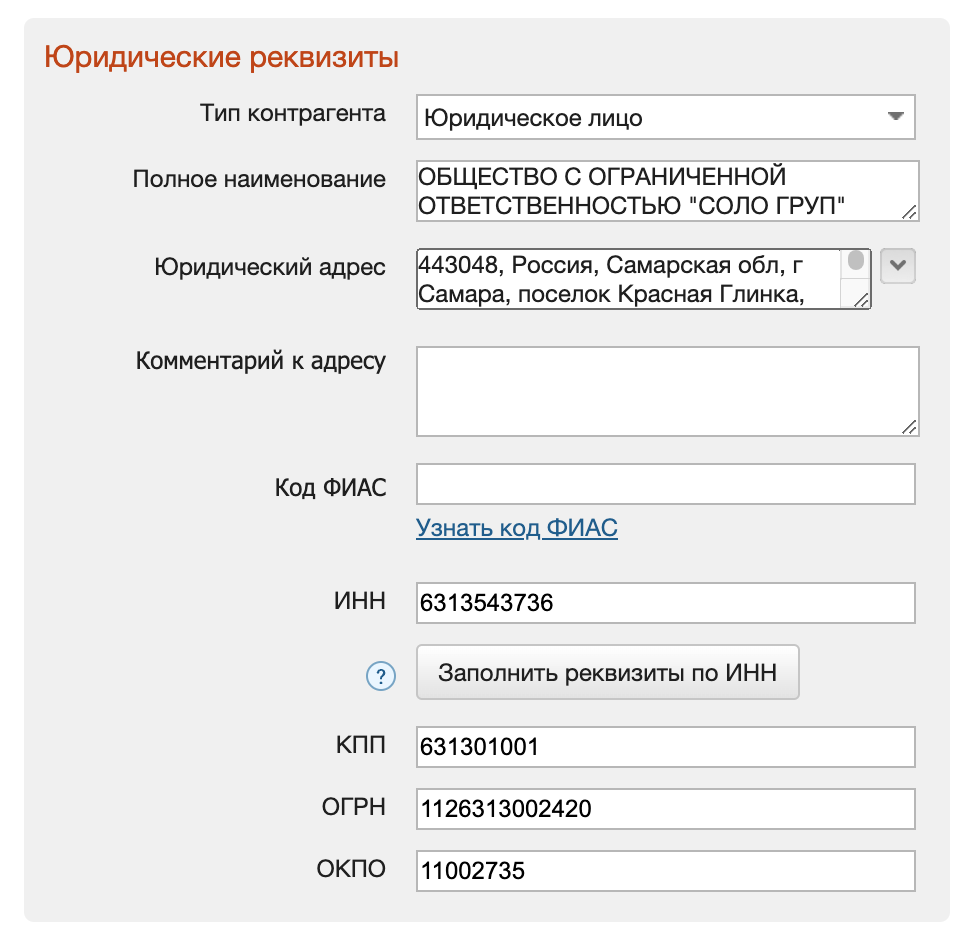The image size is (966, 936).
Task: Click resize grip of Комментарий к адресу box
Action: pos(909,427)
